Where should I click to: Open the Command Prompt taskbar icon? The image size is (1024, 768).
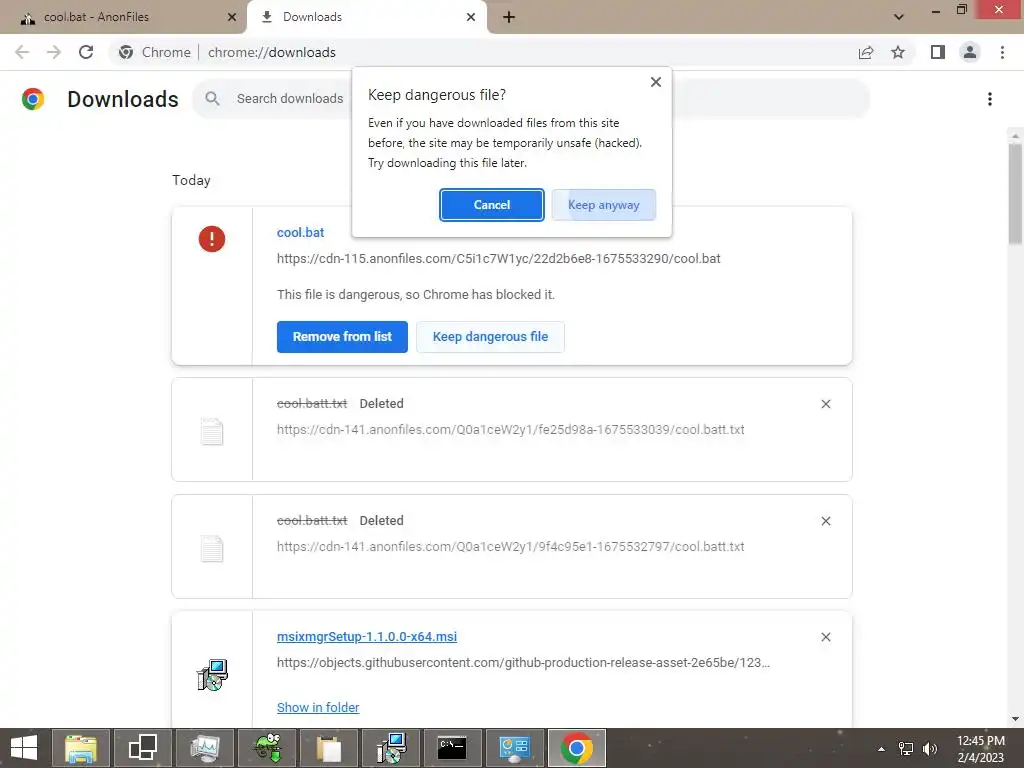[453, 748]
